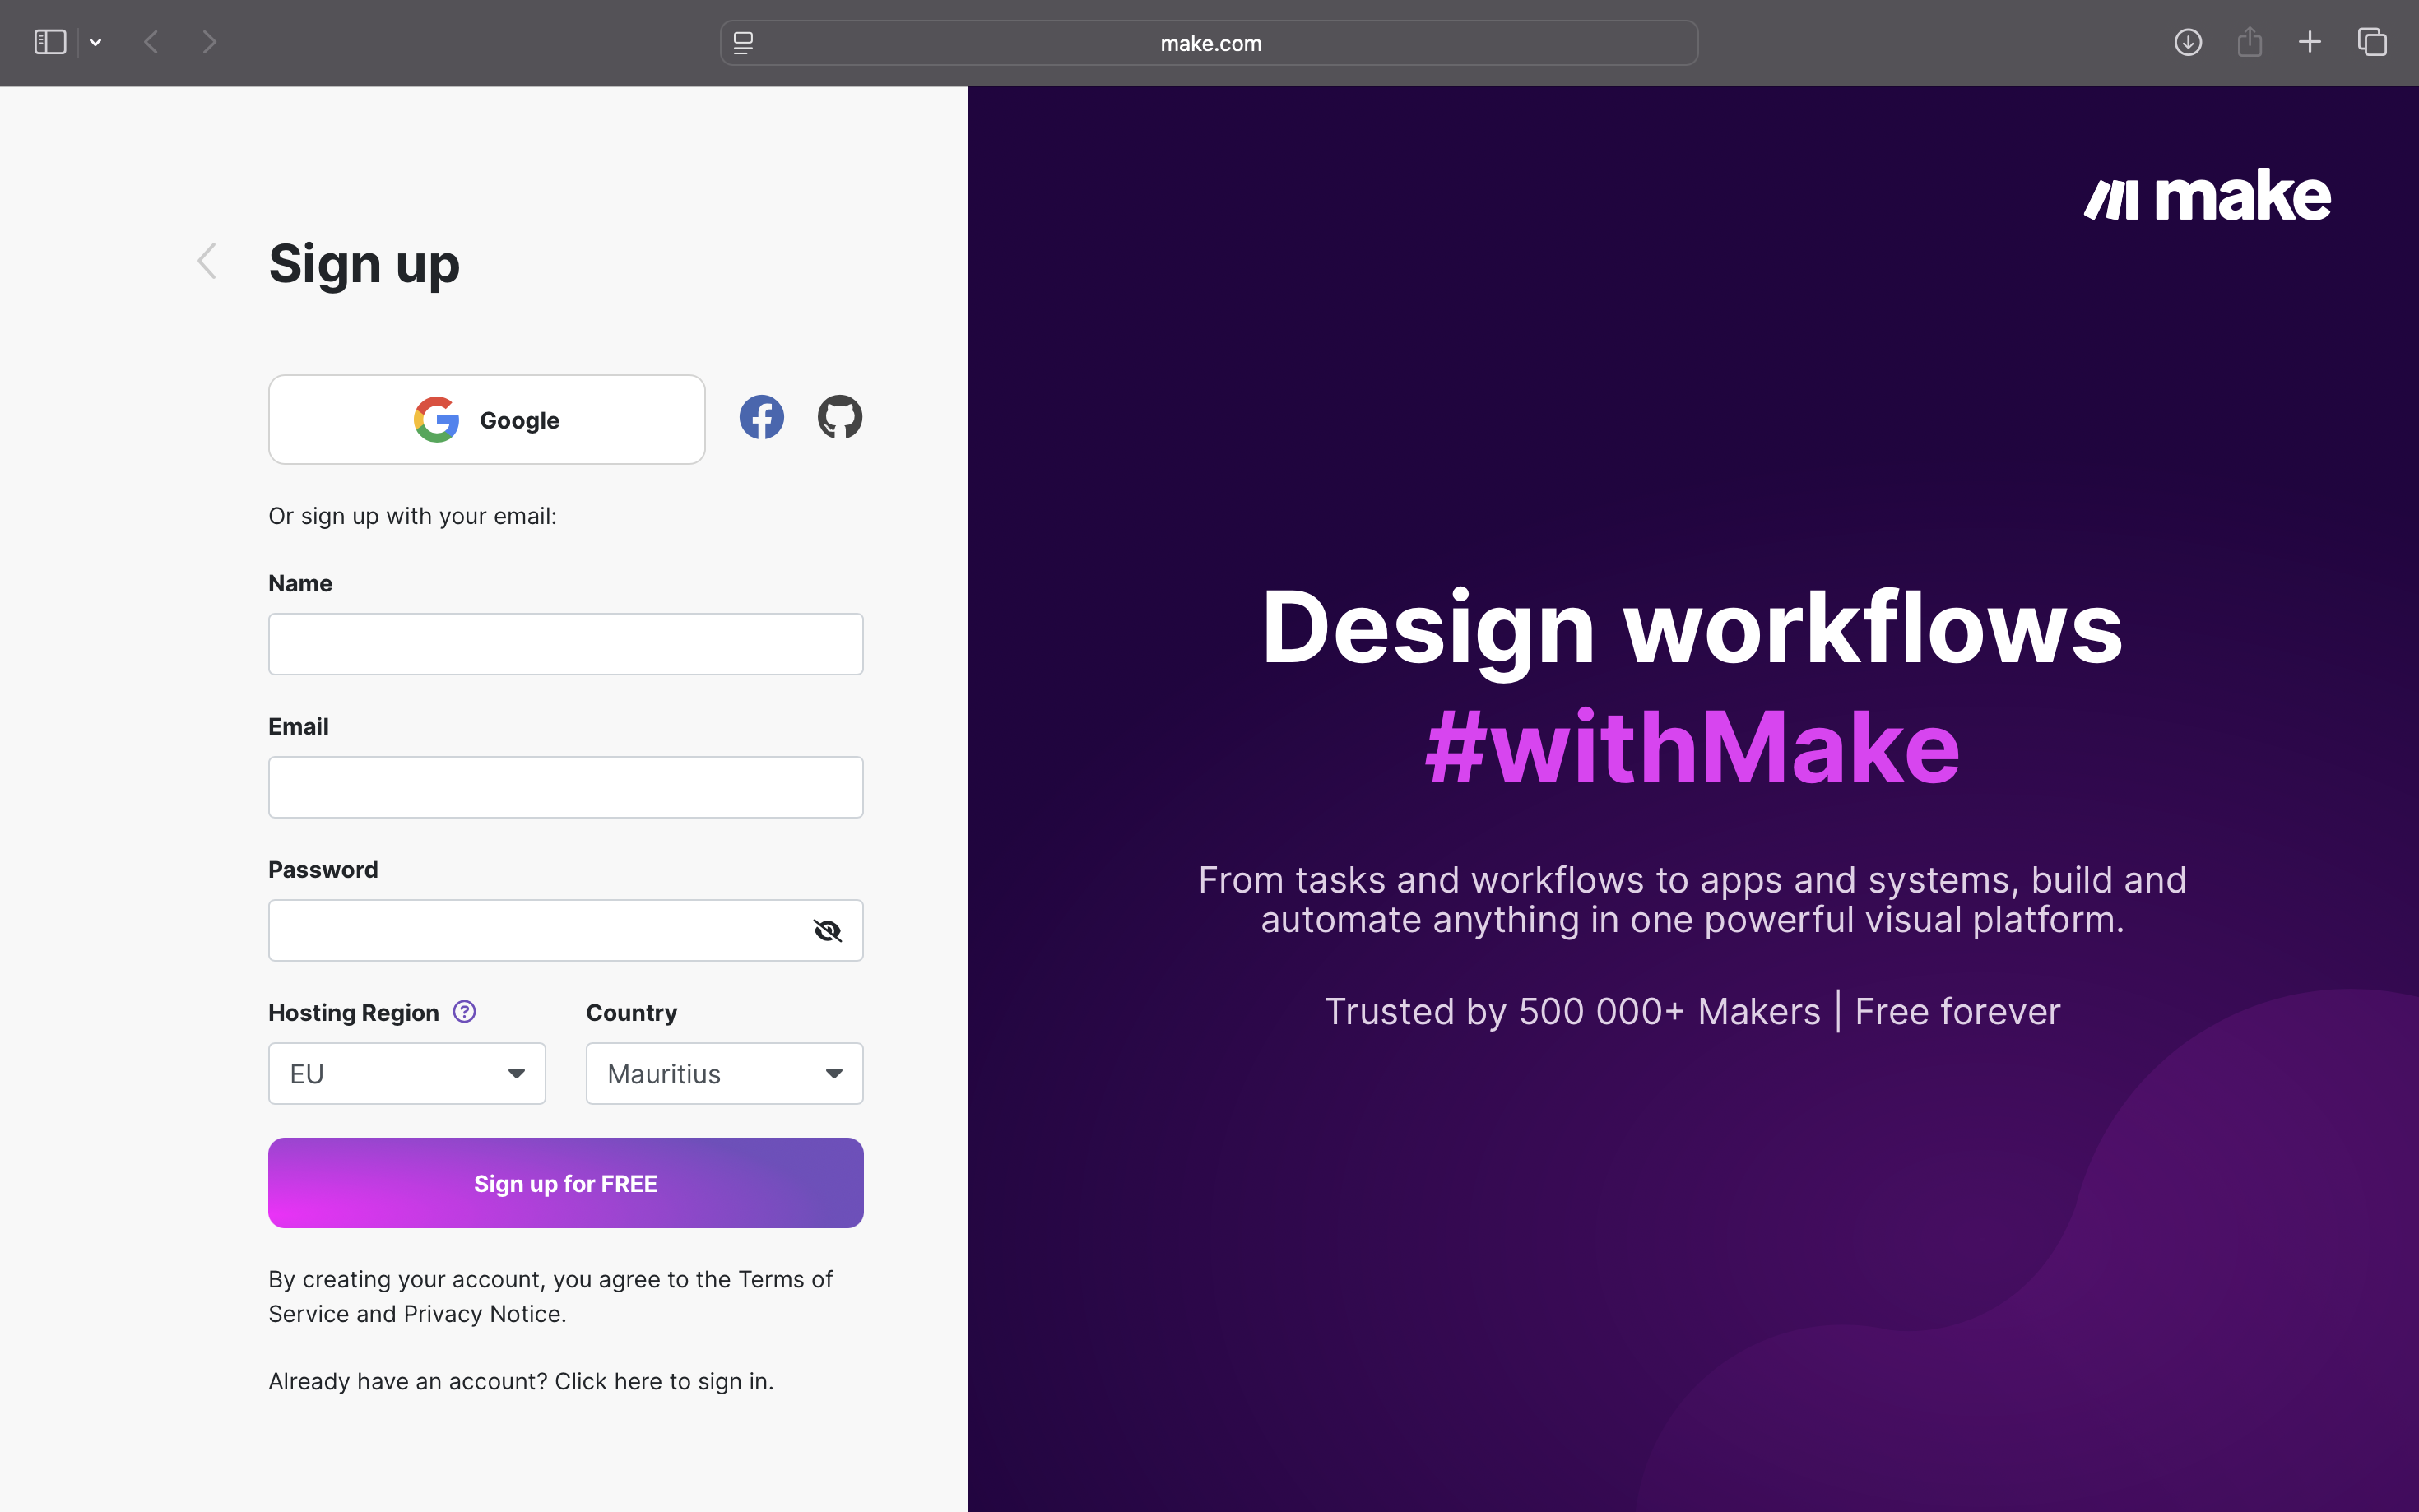
Task: Show the Safari sidebar
Action: tap(50, 42)
